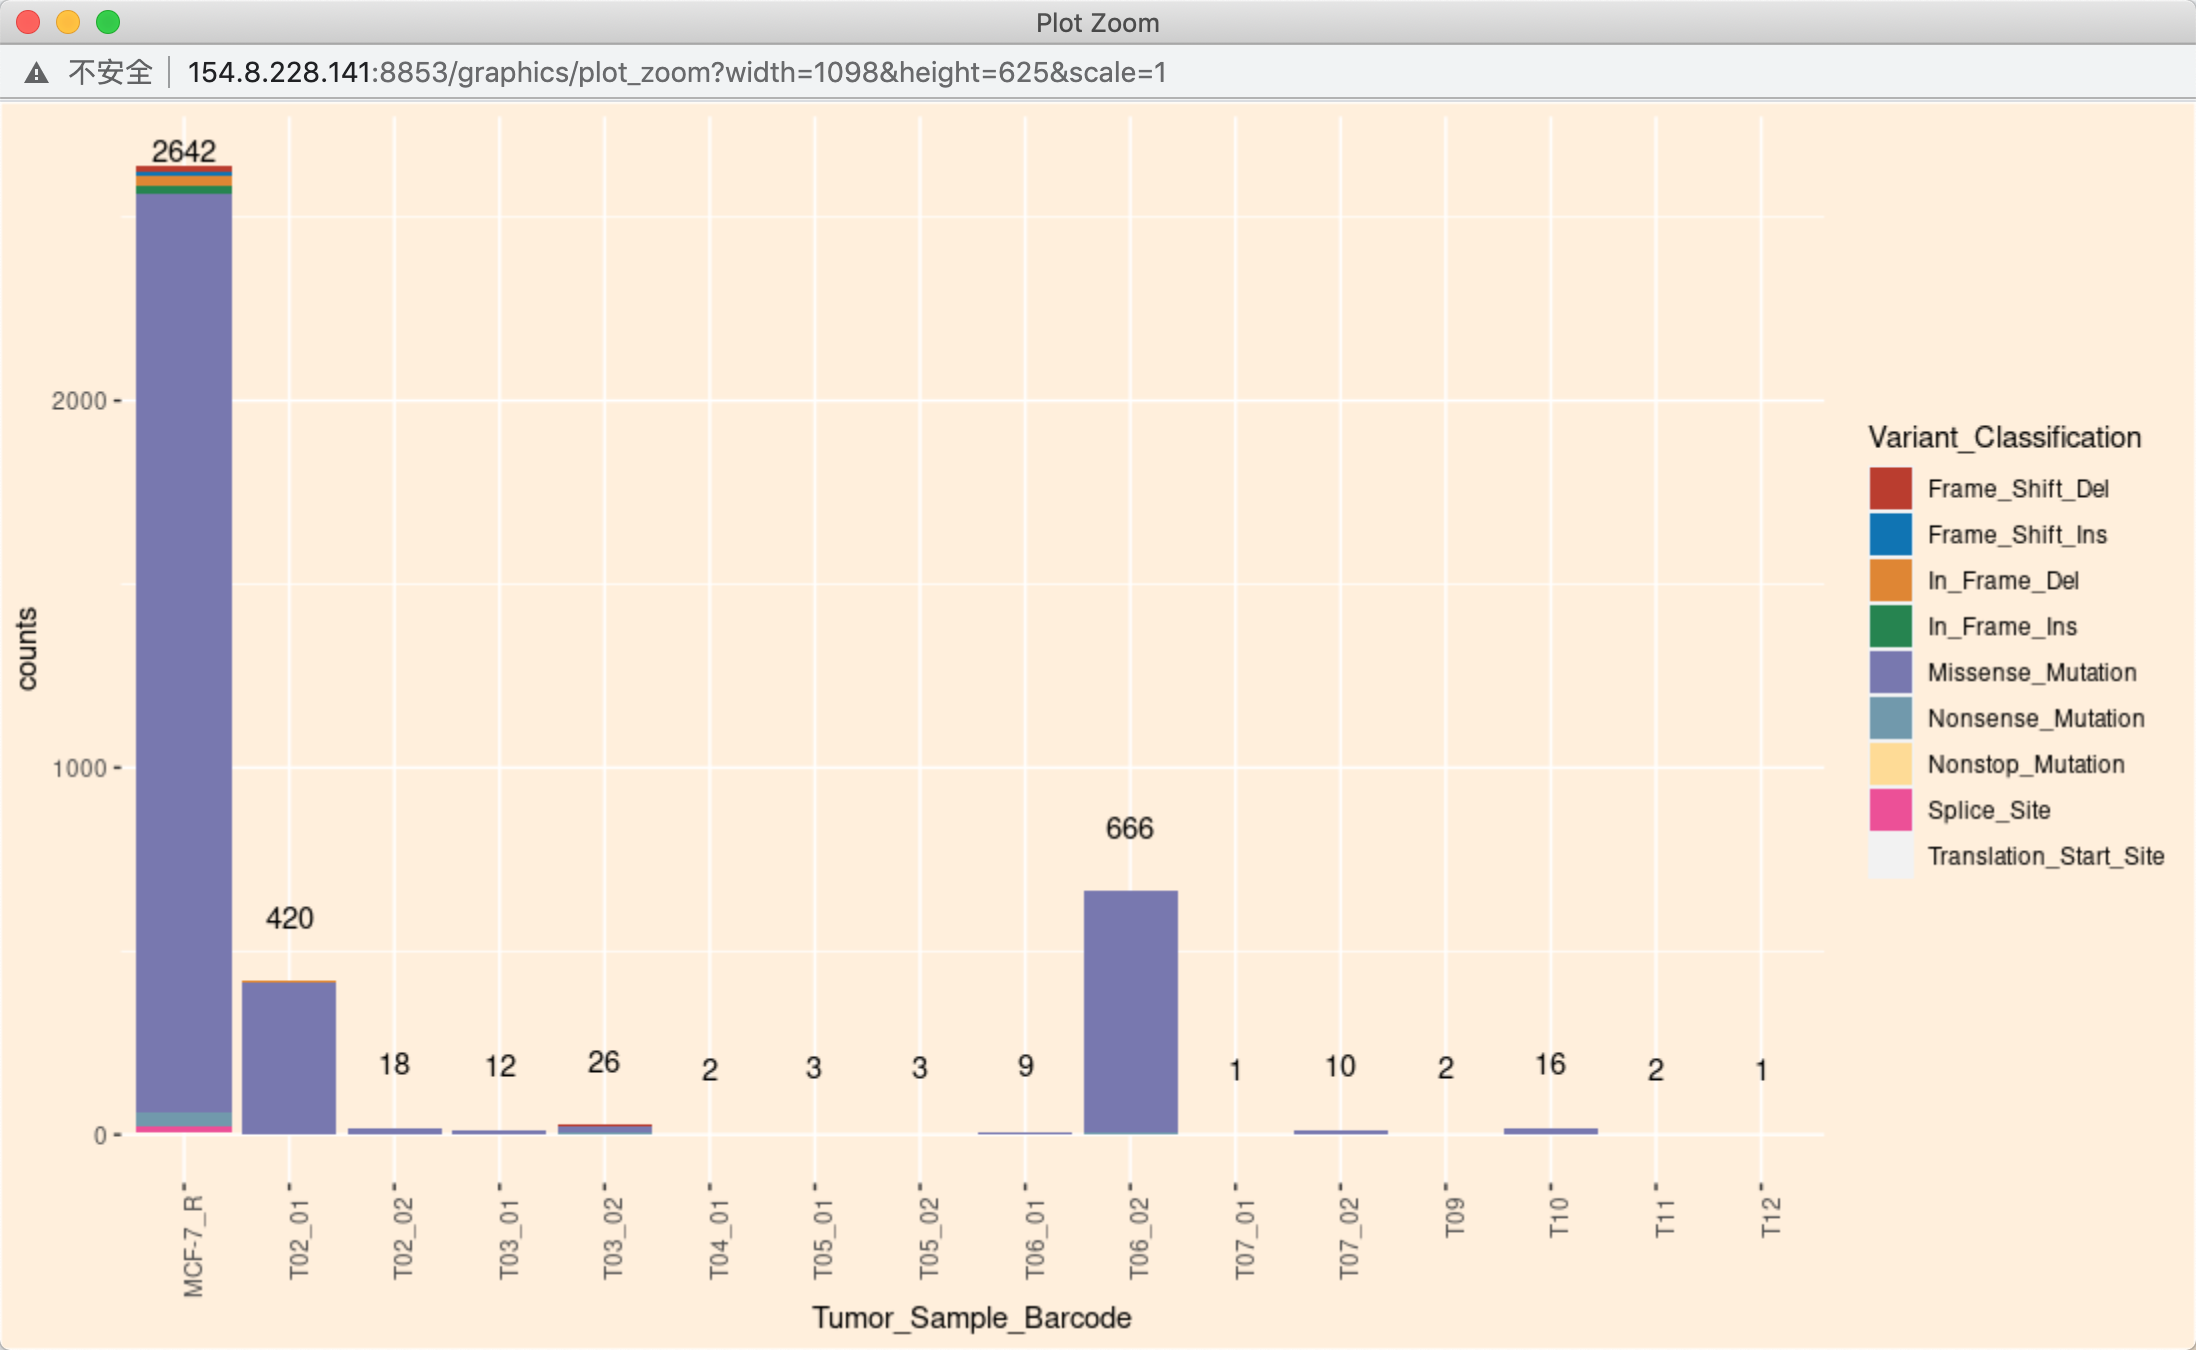
Task: Click the Frame_Shift_Del legend label
Action: tap(2018, 489)
